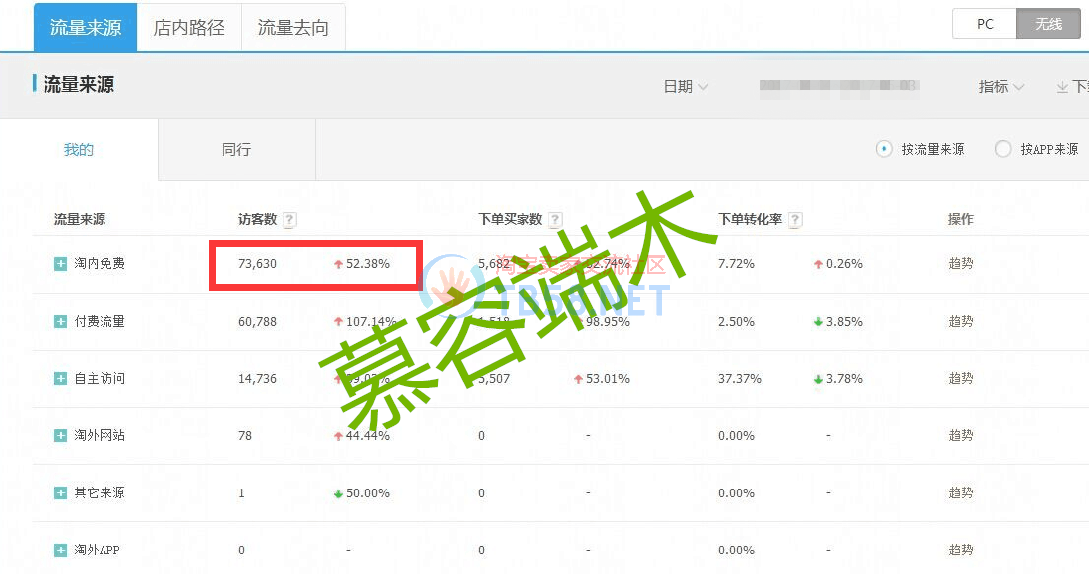The width and height of the screenshot is (1089, 574).
Task: Switch to 流量去向 tab
Action: pyautogui.click(x=293, y=28)
